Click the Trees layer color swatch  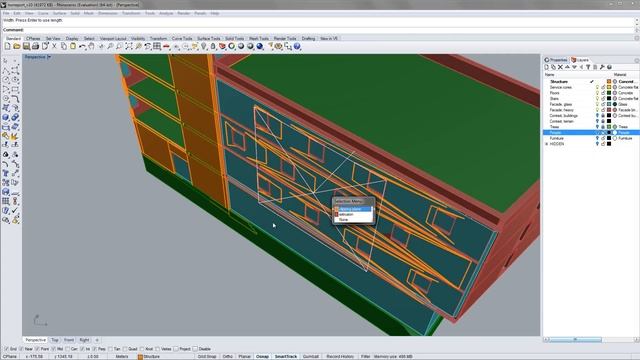[609, 127]
